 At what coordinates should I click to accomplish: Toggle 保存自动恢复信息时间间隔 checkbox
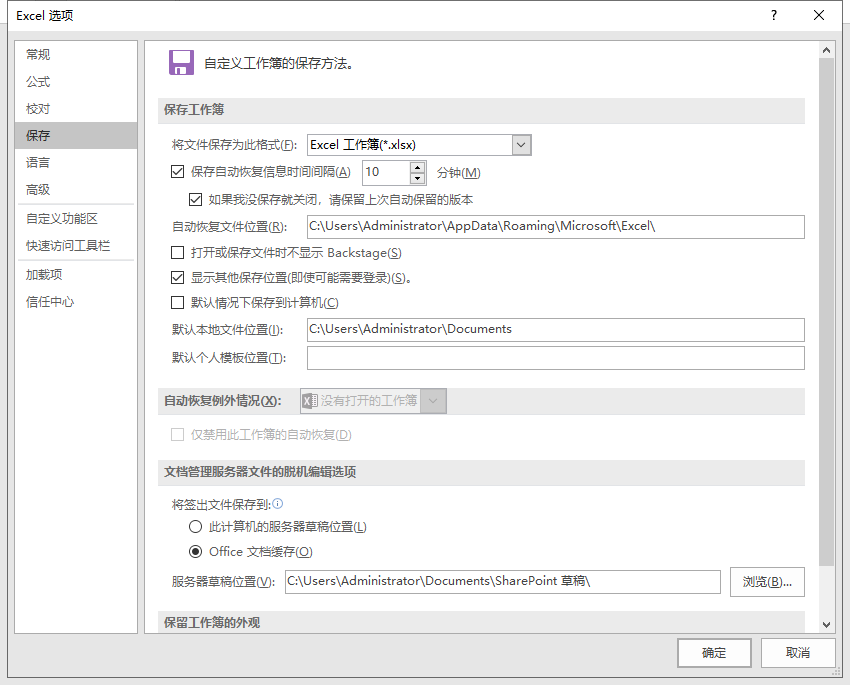[x=177, y=172]
